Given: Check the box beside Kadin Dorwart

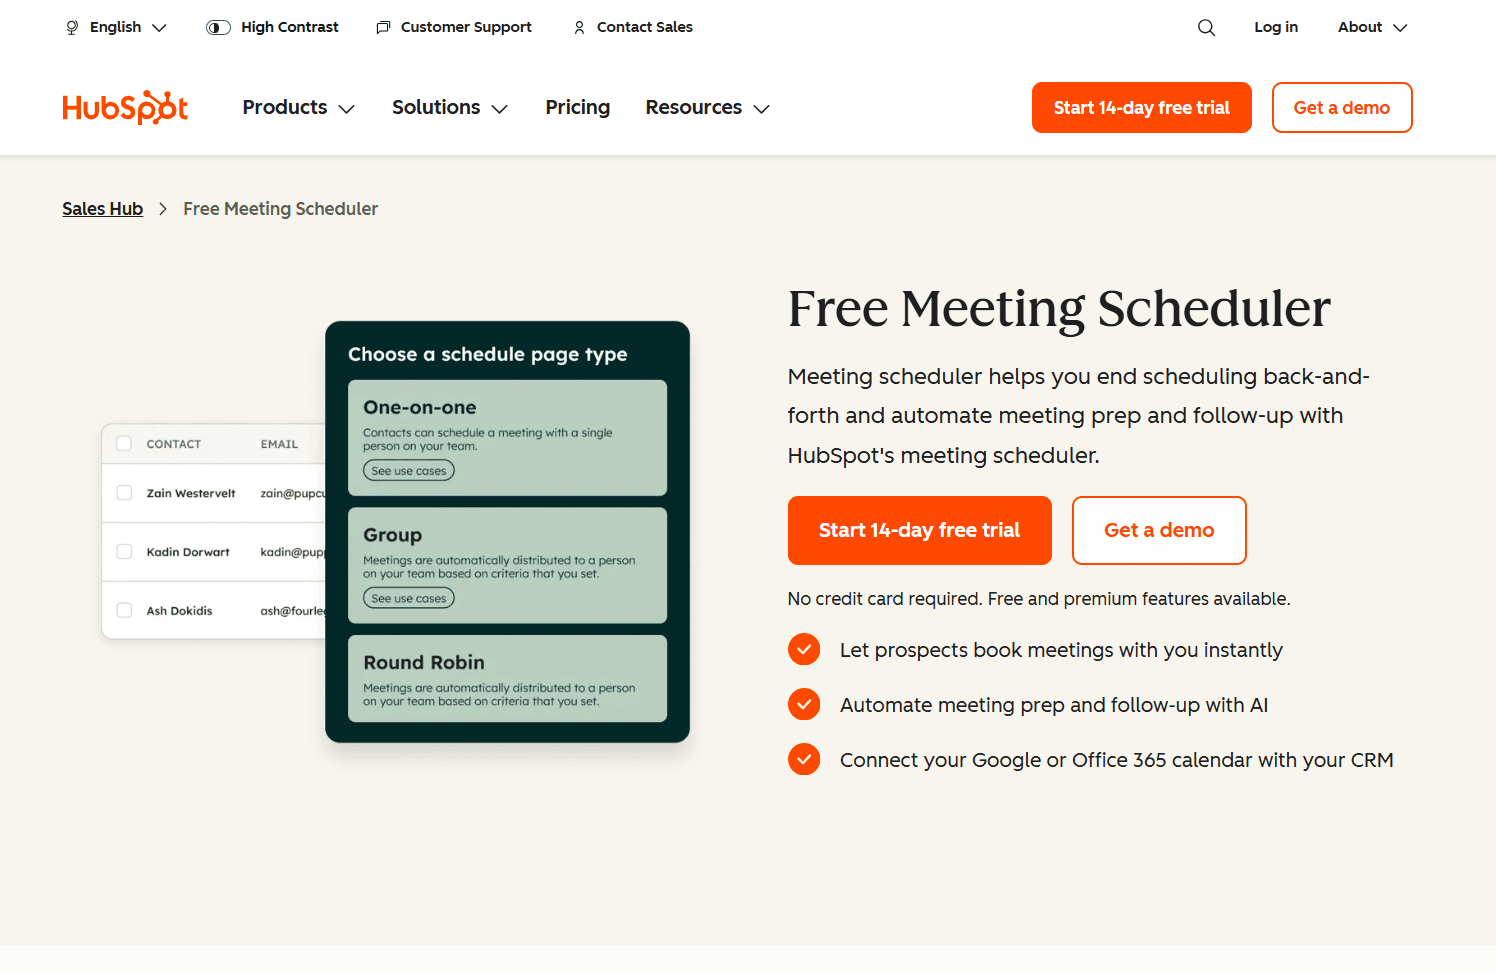Looking at the screenshot, I should 124,551.
